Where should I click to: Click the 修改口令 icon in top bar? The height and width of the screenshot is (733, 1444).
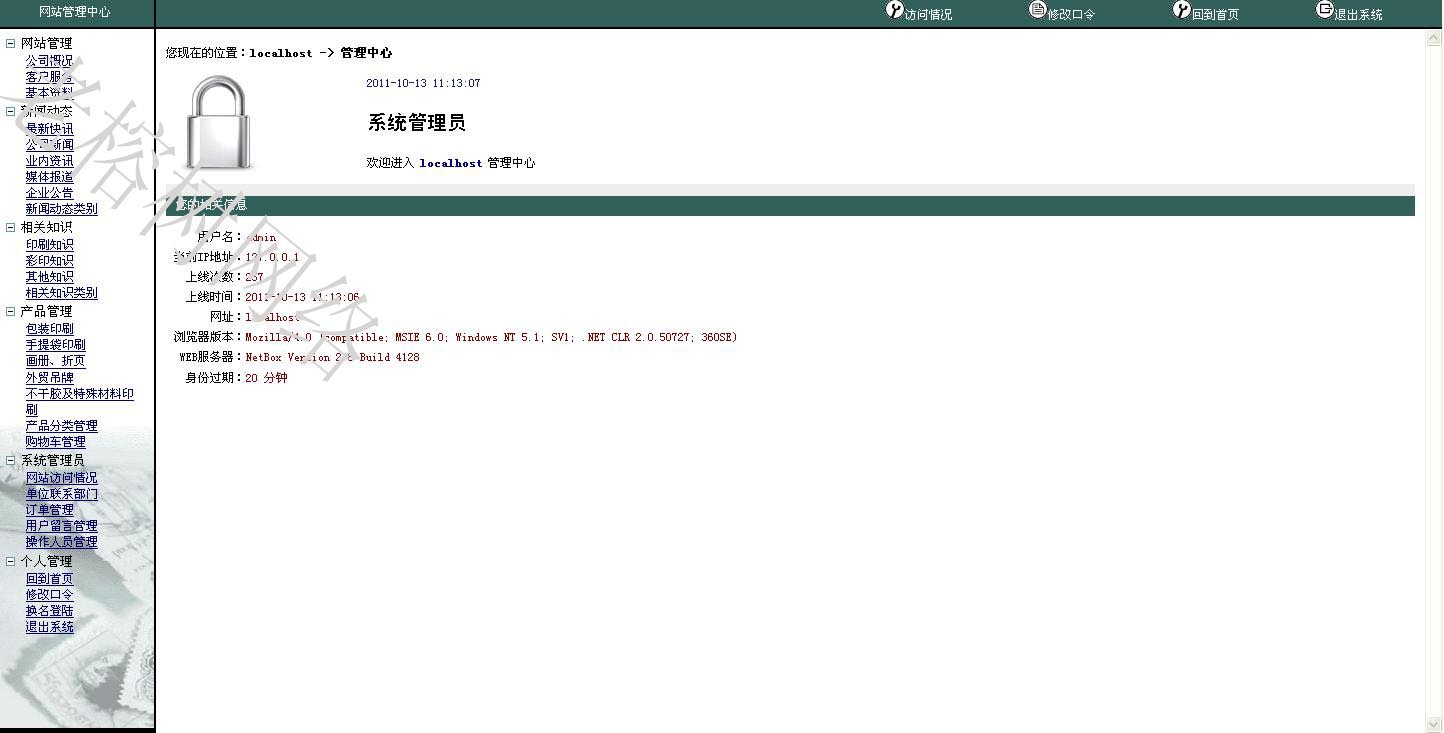tap(1038, 10)
